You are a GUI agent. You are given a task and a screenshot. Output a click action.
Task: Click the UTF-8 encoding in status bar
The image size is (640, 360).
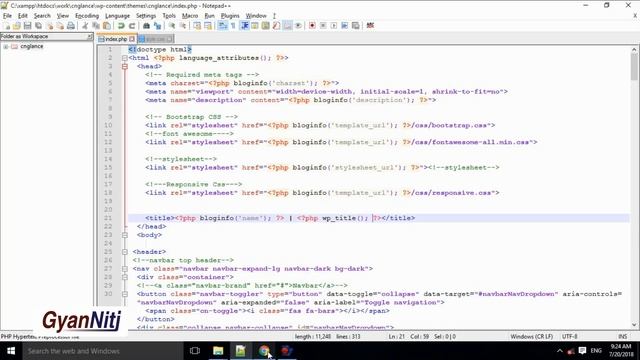click(x=569, y=337)
